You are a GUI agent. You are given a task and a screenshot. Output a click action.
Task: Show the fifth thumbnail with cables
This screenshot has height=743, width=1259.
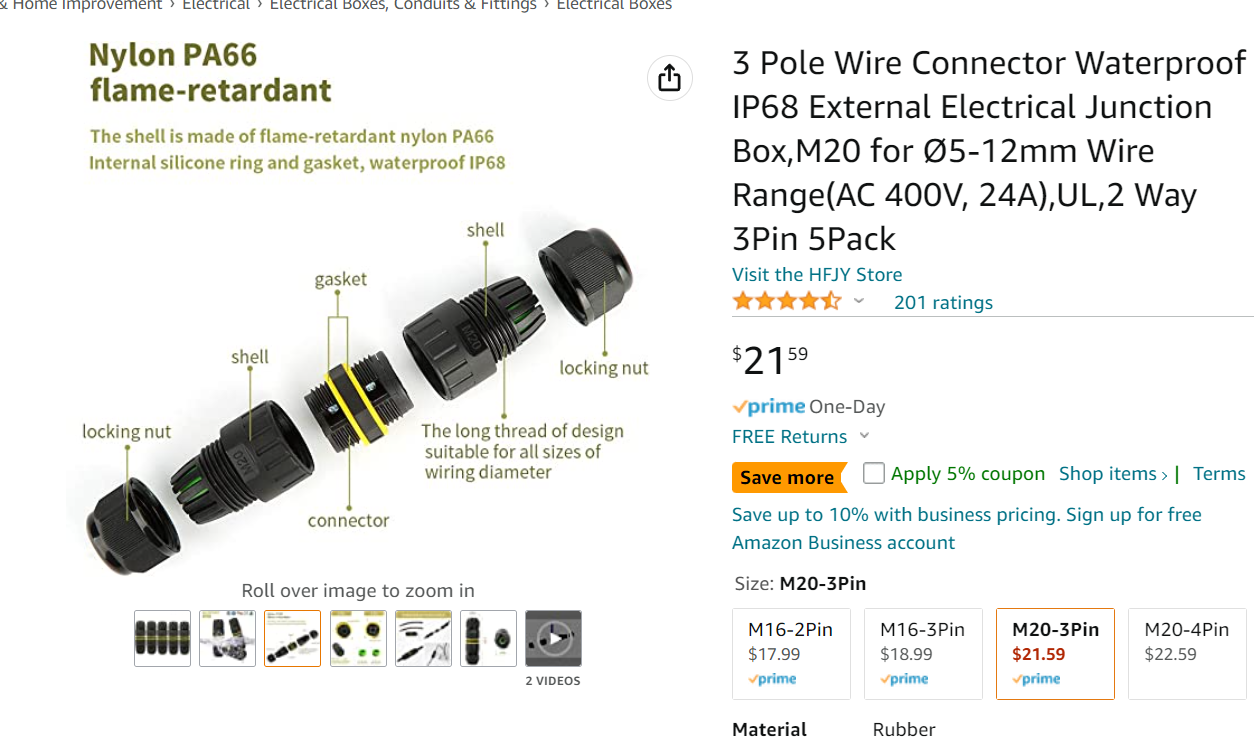coord(423,638)
